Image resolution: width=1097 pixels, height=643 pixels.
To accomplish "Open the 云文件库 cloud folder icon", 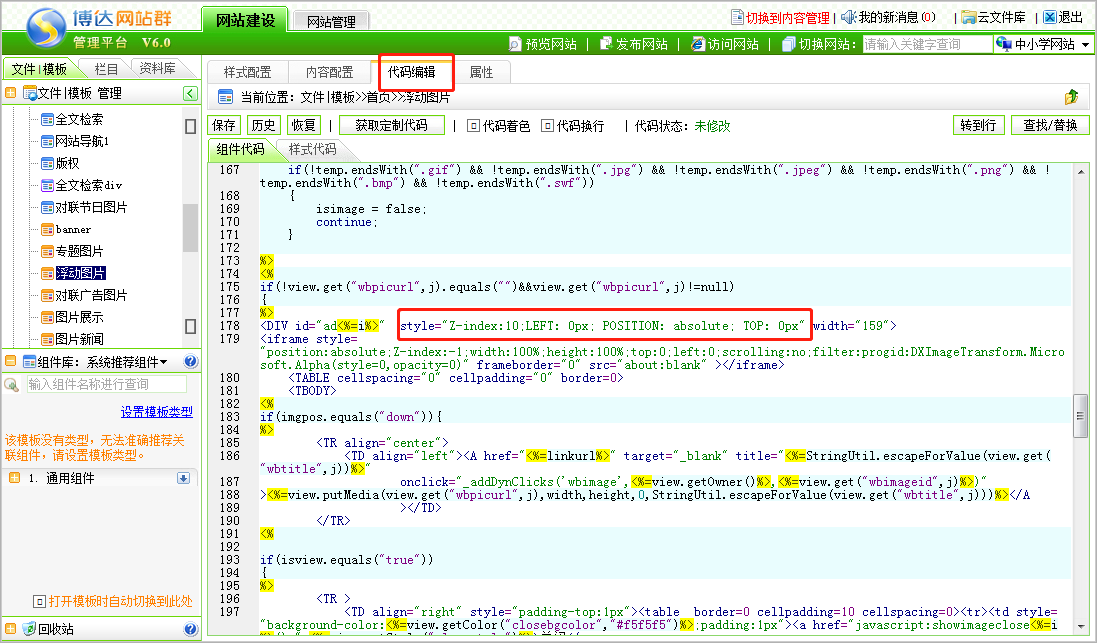I will (x=968, y=17).
